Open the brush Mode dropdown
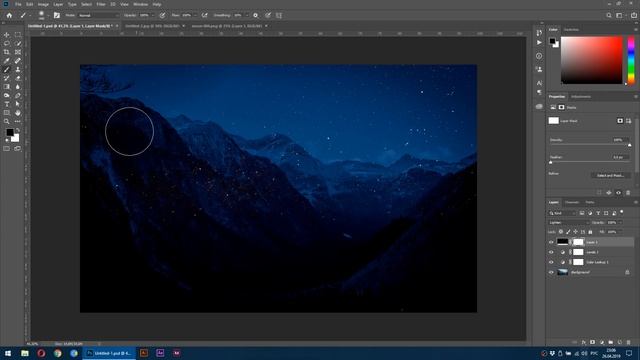The image size is (640, 360). click(x=98, y=16)
